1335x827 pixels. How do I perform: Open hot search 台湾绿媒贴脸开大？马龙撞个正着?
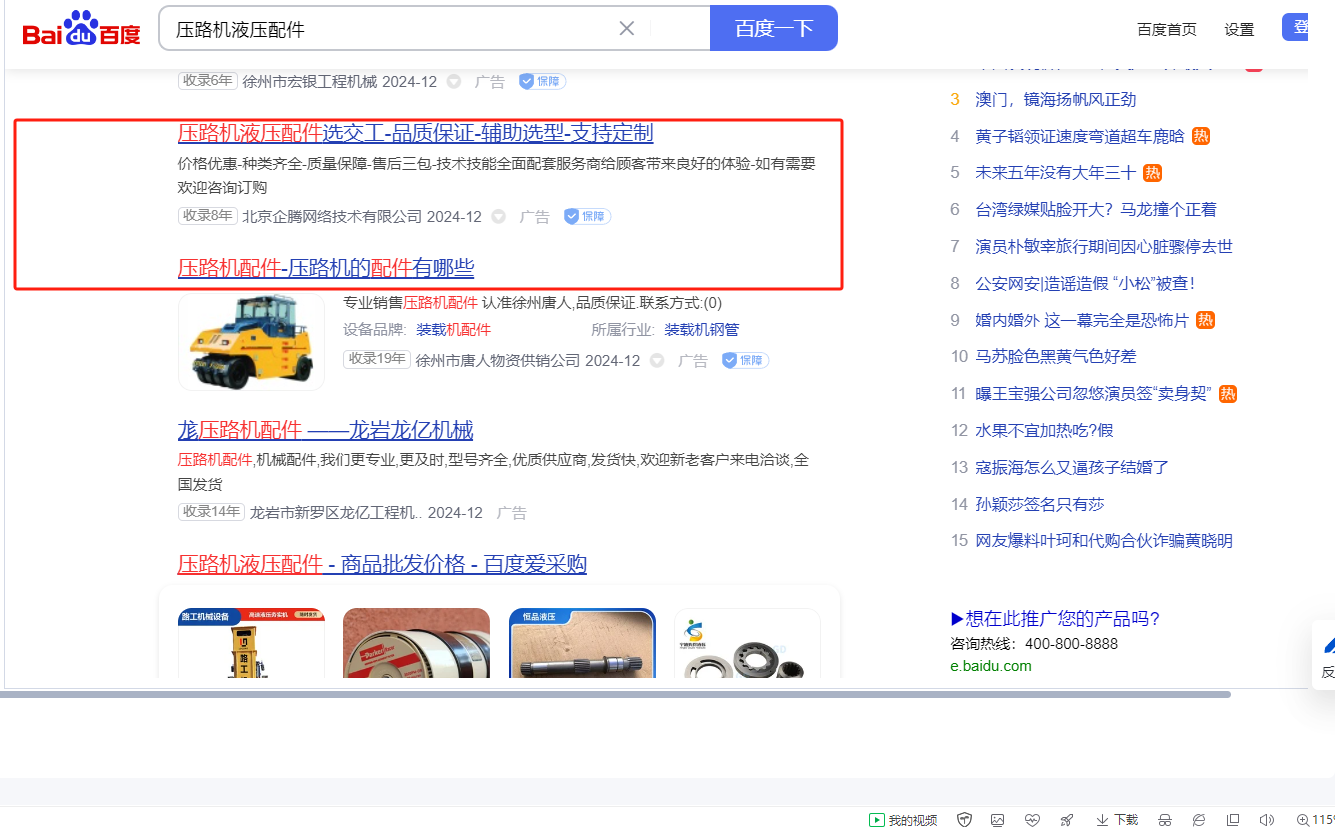[1096, 210]
